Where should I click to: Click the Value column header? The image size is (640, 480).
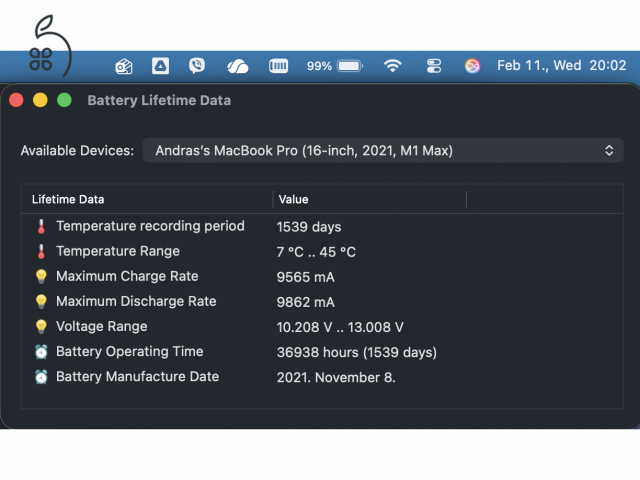click(293, 199)
